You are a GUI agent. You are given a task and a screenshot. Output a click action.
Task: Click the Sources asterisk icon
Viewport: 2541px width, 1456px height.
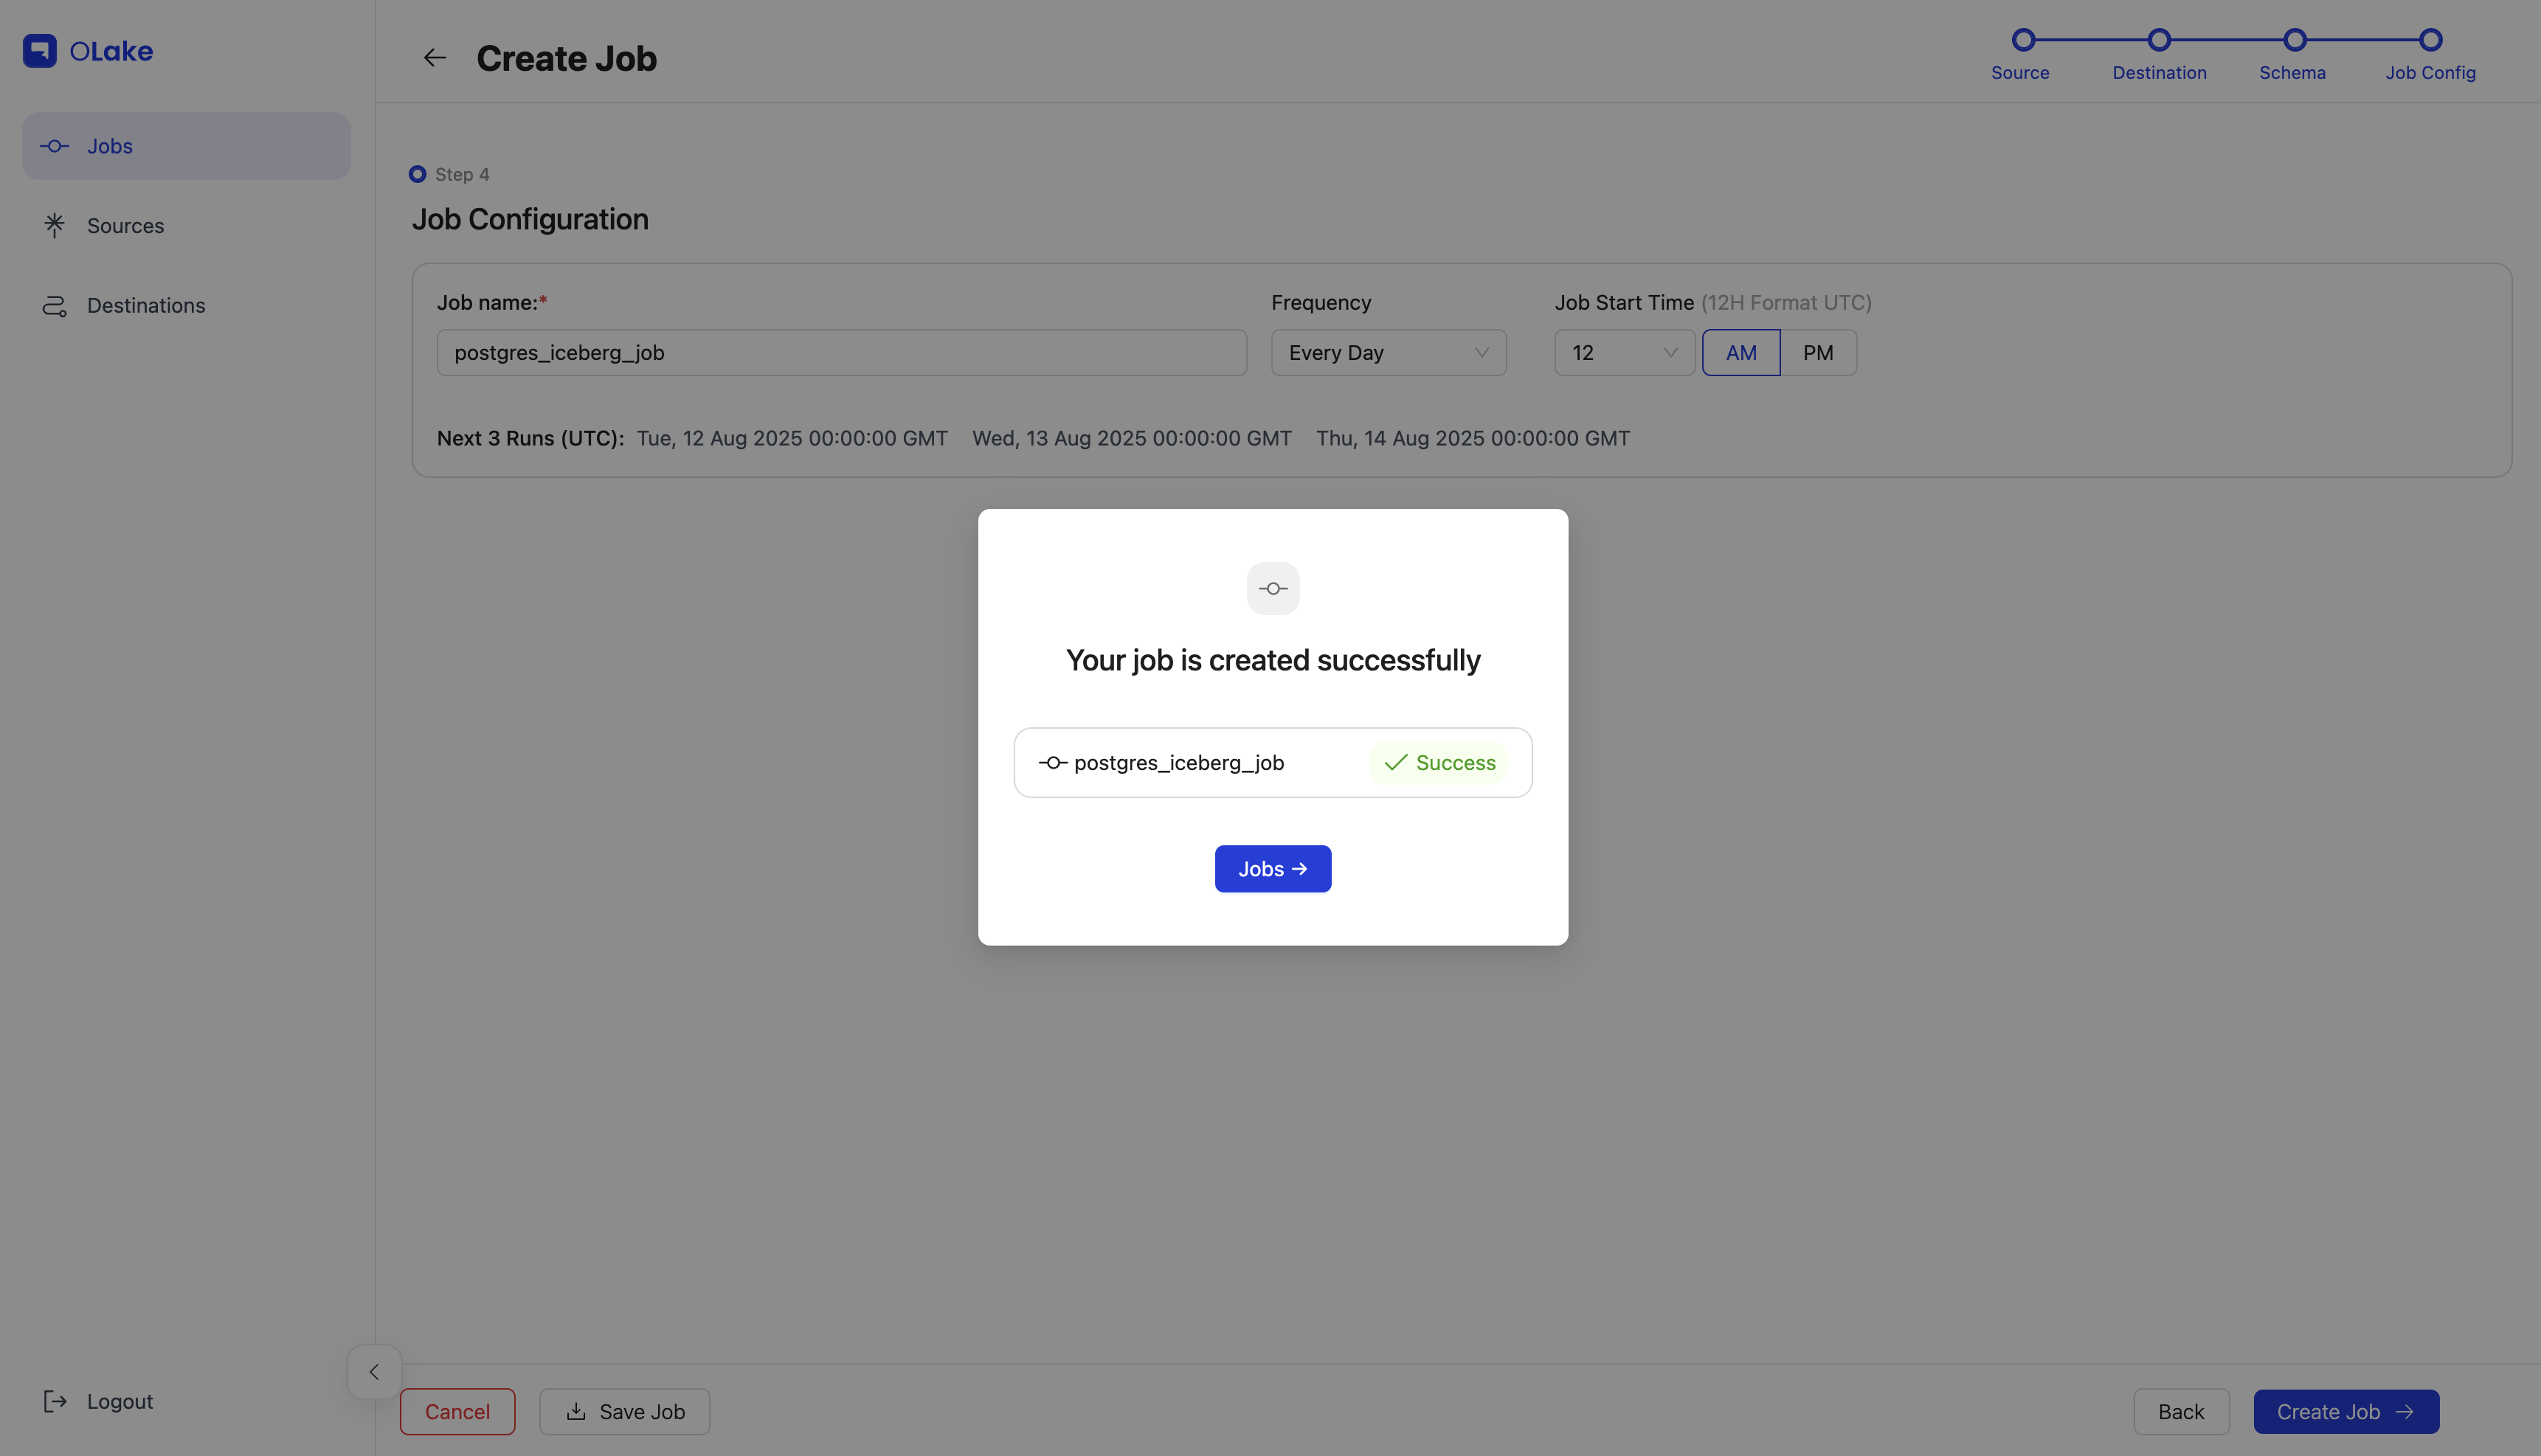(x=54, y=225)
